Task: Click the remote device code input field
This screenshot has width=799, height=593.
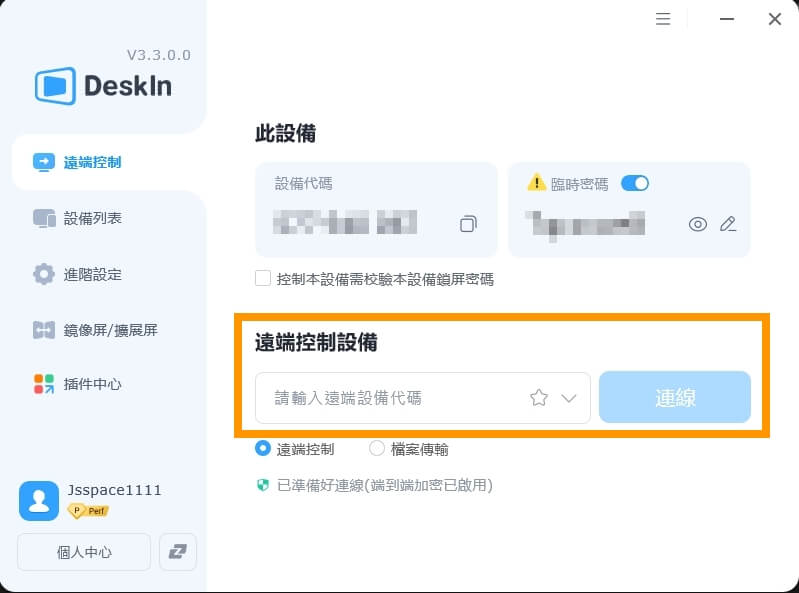Action: pyautogui.click(x=422, y=397)
